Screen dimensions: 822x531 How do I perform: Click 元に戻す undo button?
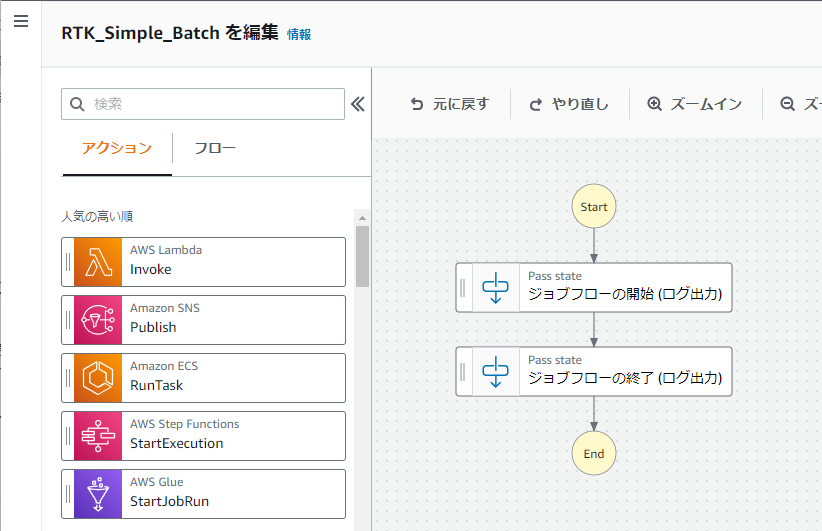pos(449,104)
